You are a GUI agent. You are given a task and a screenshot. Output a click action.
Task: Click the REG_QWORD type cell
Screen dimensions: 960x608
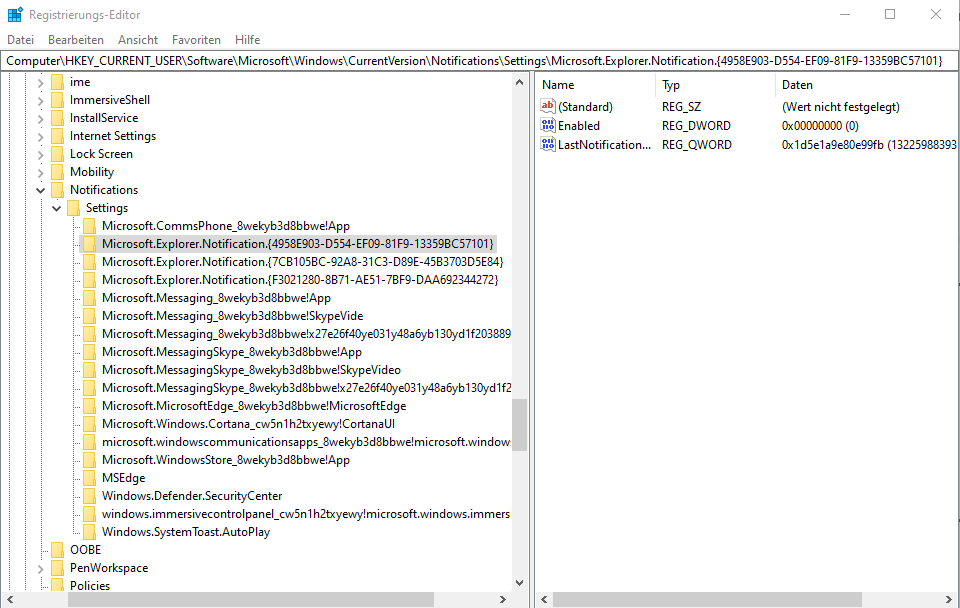pyautogui.click(x=696, y=144)
